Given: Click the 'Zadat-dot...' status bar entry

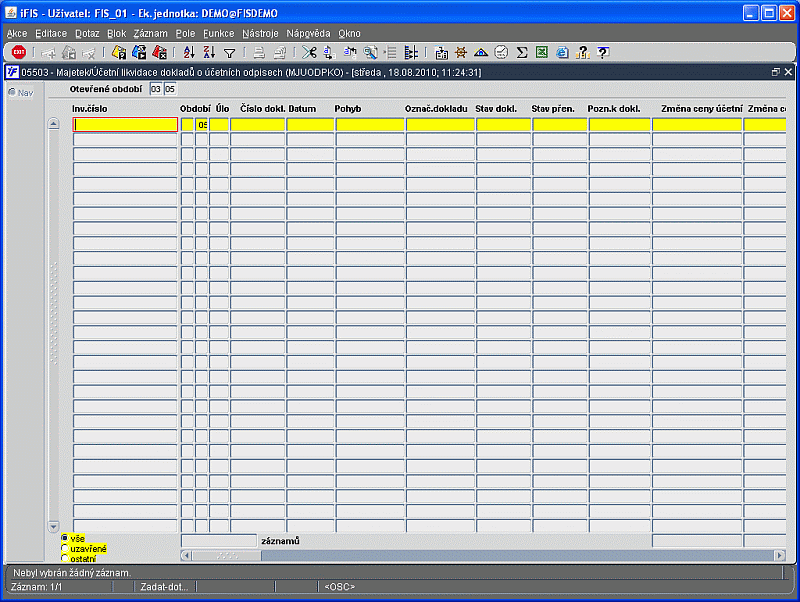Looking at the screenshot, I should (x=164, y=587).
